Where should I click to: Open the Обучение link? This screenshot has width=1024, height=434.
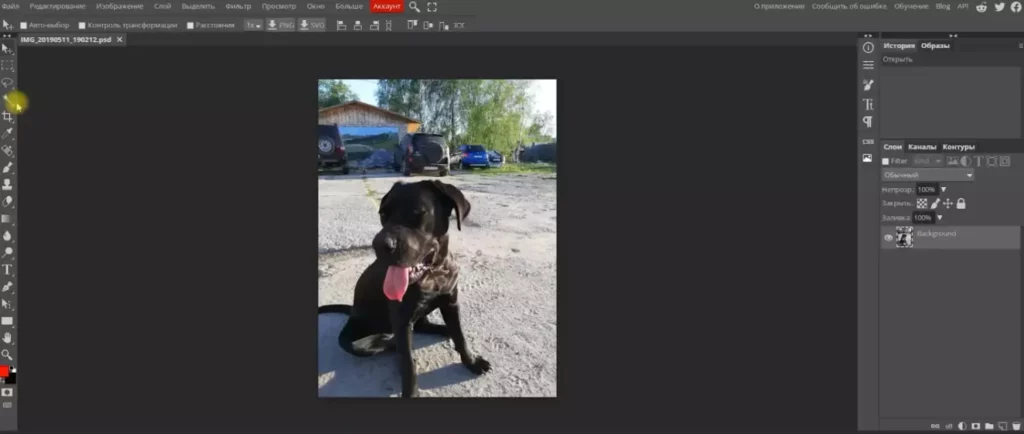911,7
